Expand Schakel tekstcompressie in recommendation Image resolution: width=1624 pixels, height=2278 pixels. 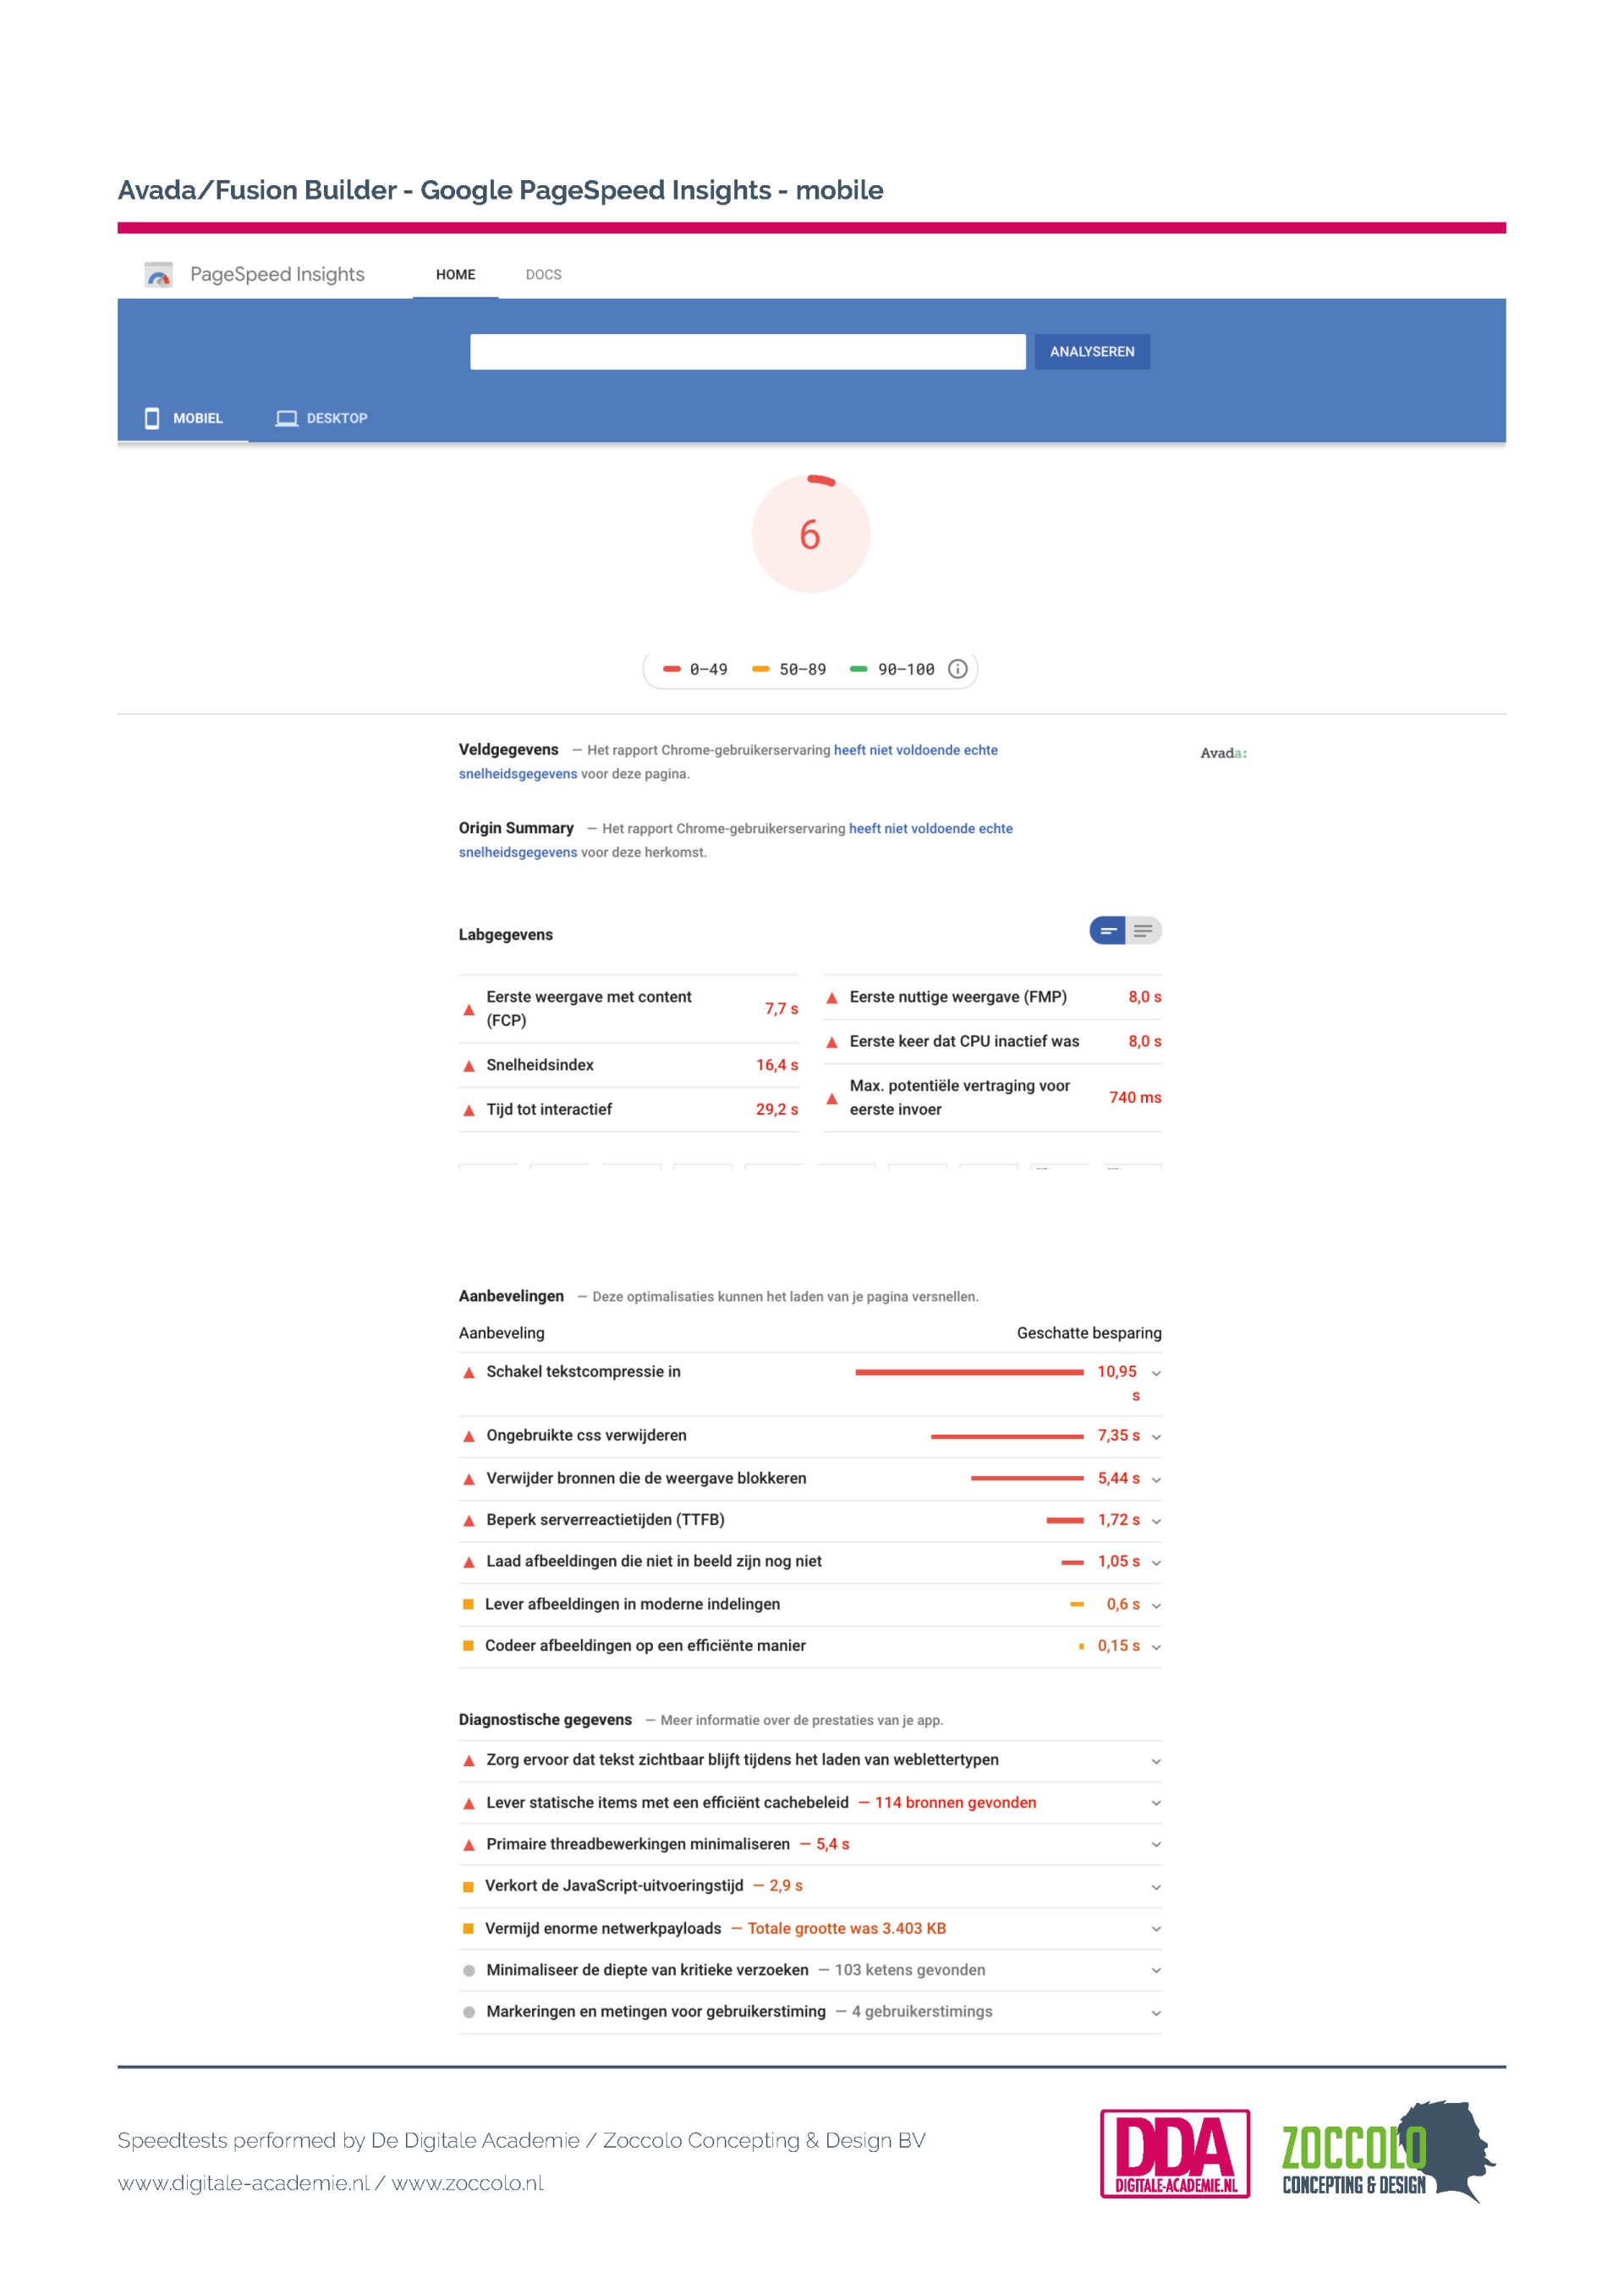1156,1373
